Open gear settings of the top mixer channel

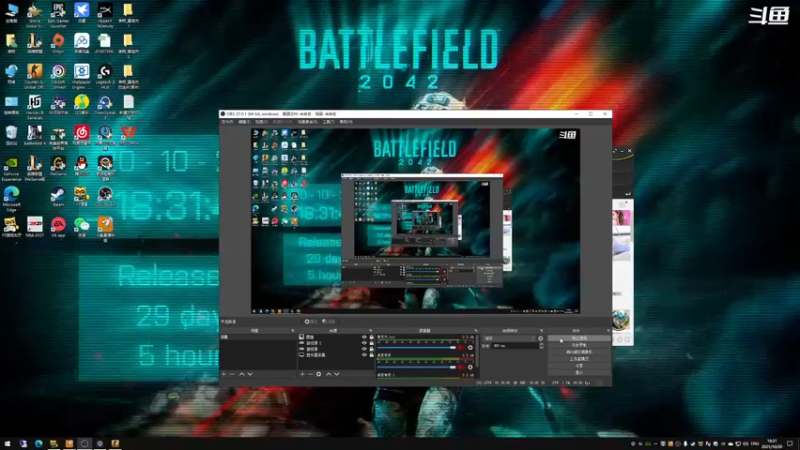coord(470,347)
